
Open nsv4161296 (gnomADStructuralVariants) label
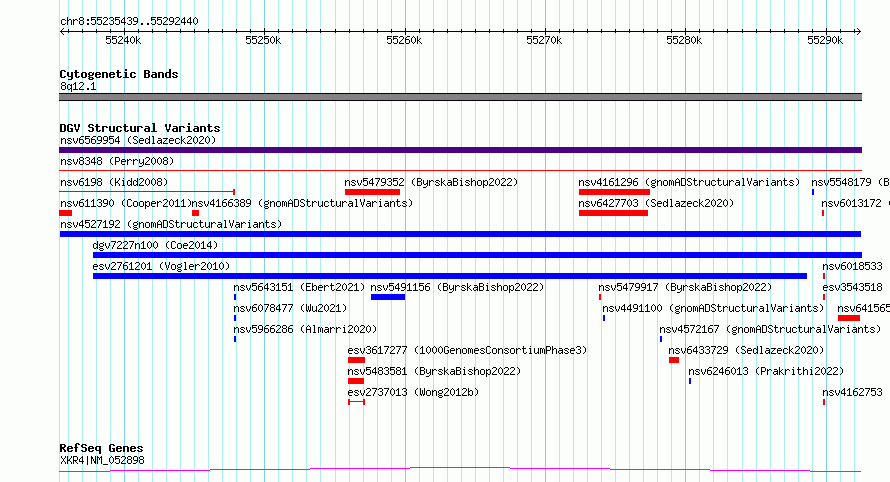click(x=689, y=182)
